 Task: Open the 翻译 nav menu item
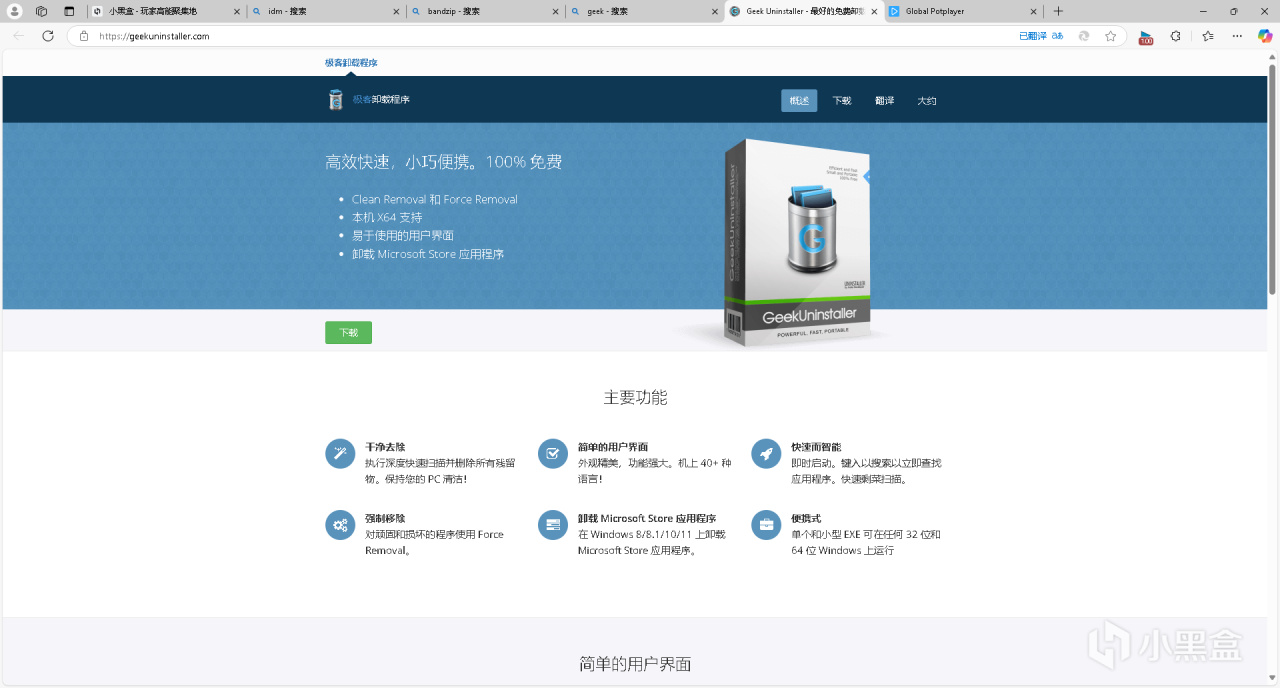pyautogui.click(x=884, y=100)
